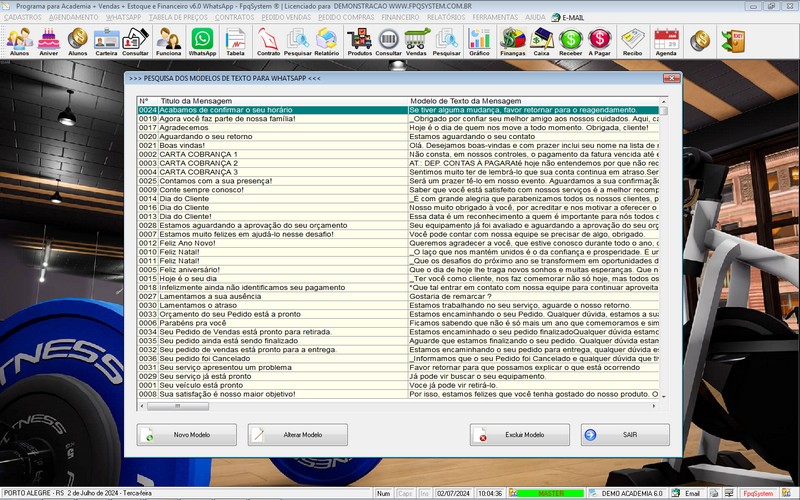800x500 pixels.
Task: Select row 0017 Agradecemos
Action: click(x=398, y=128)
